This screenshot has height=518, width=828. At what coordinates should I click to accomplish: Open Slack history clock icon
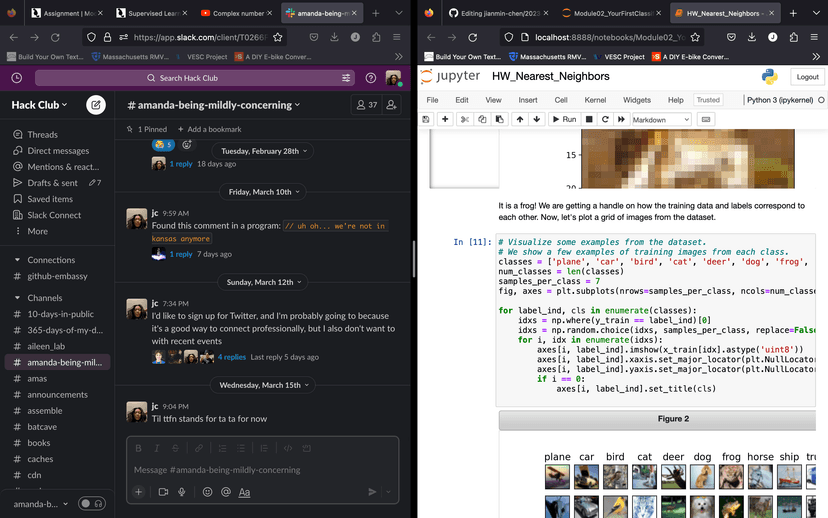pos(17,78)
